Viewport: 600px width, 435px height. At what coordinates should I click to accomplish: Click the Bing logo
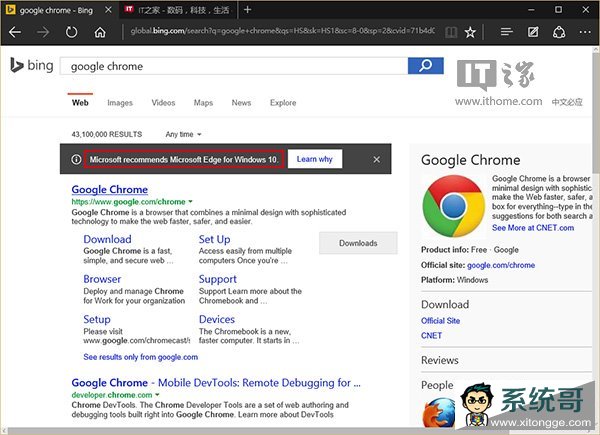tap(32, 65)
